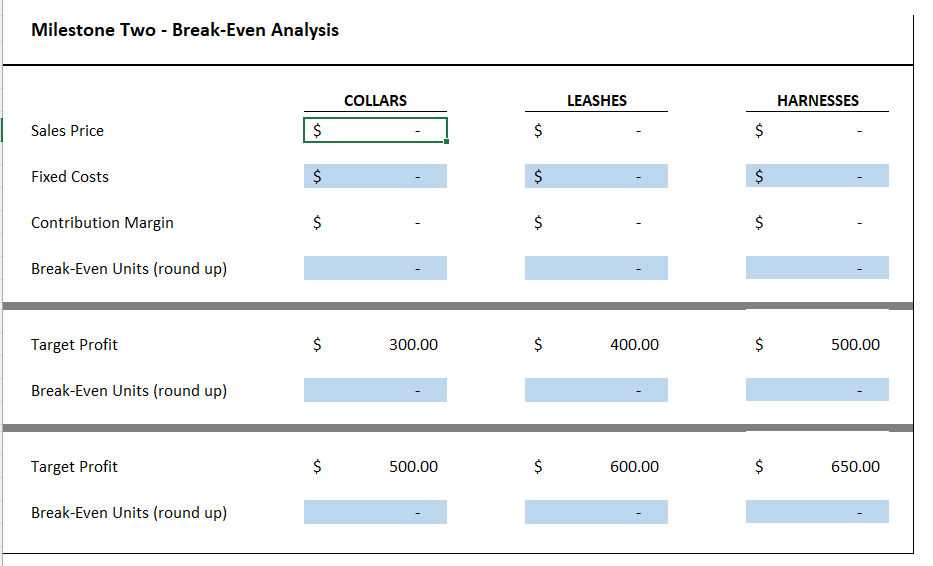The image size is (933, 566).
Task: Click the COLLARS column header
Action: click(375, 101)
